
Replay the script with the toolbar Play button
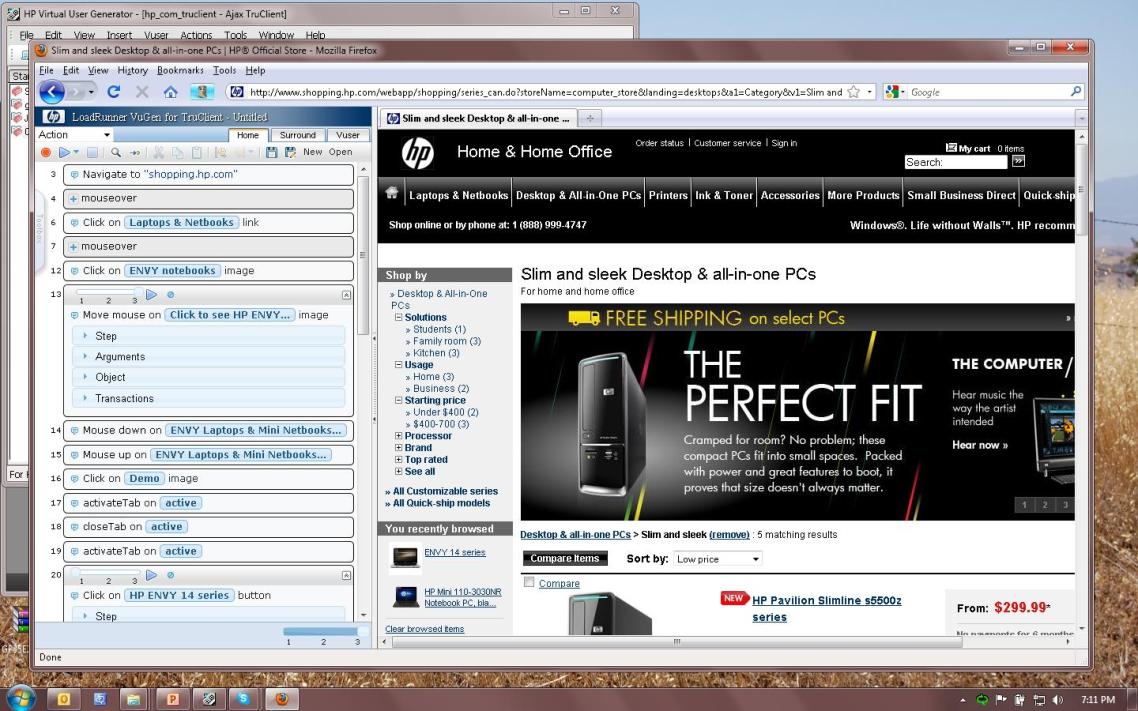coord(65,152)
